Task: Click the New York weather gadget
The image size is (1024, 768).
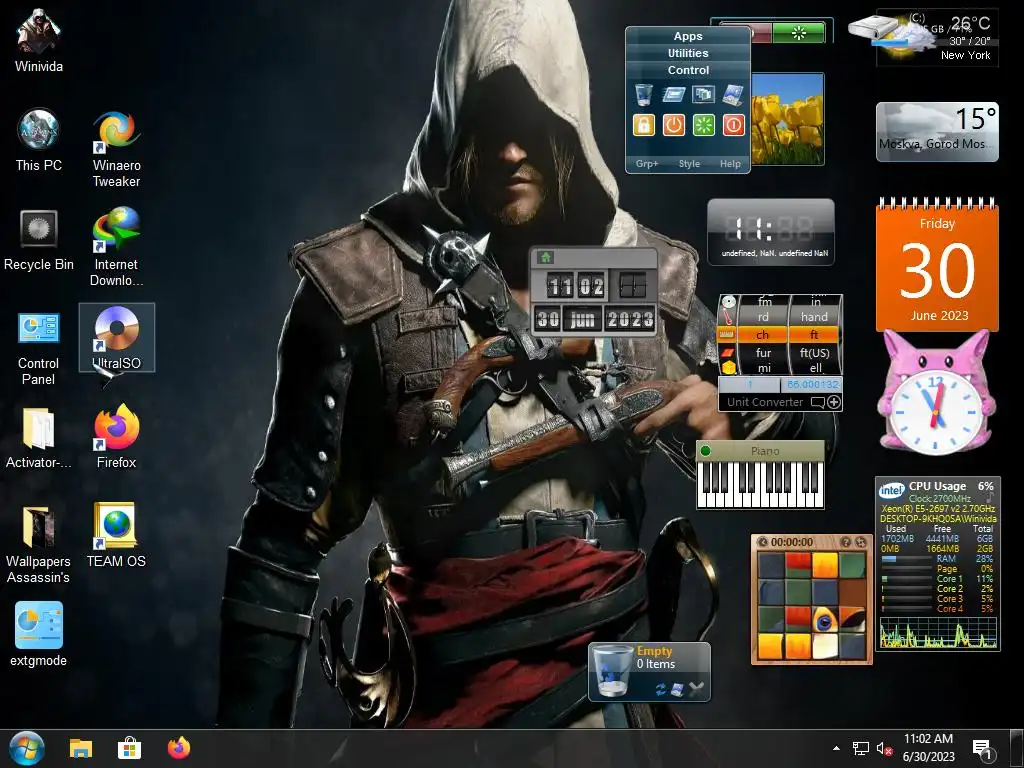Action: pos(937,37)
